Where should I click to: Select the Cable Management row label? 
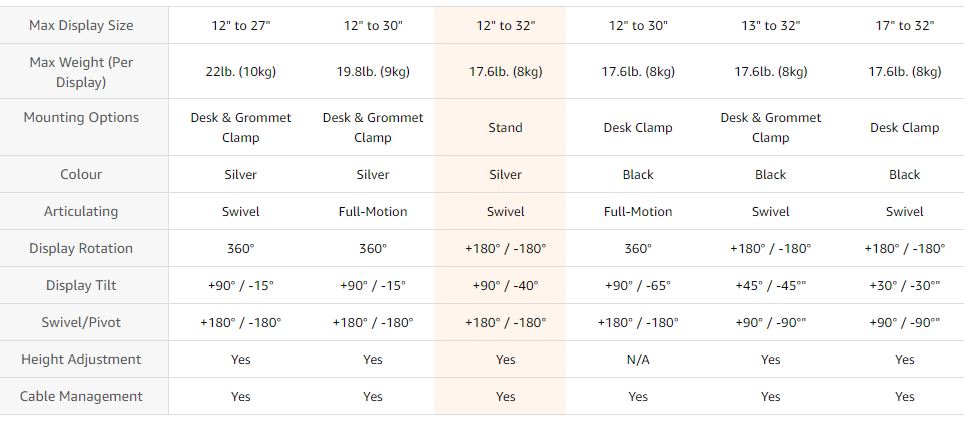click(81, 396)
